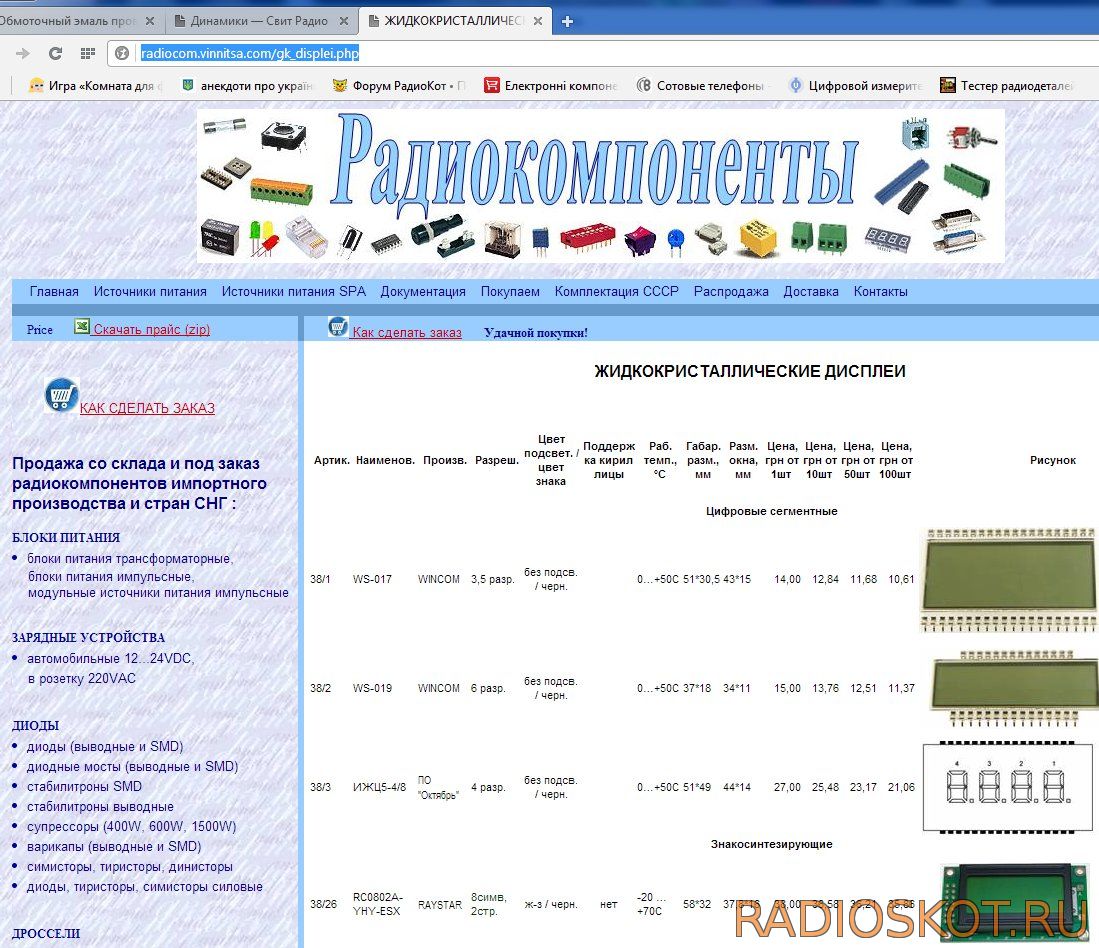
Task: Open the Комплектация СССР menu item
Action: pyautogui.click(x=617, y=291)
